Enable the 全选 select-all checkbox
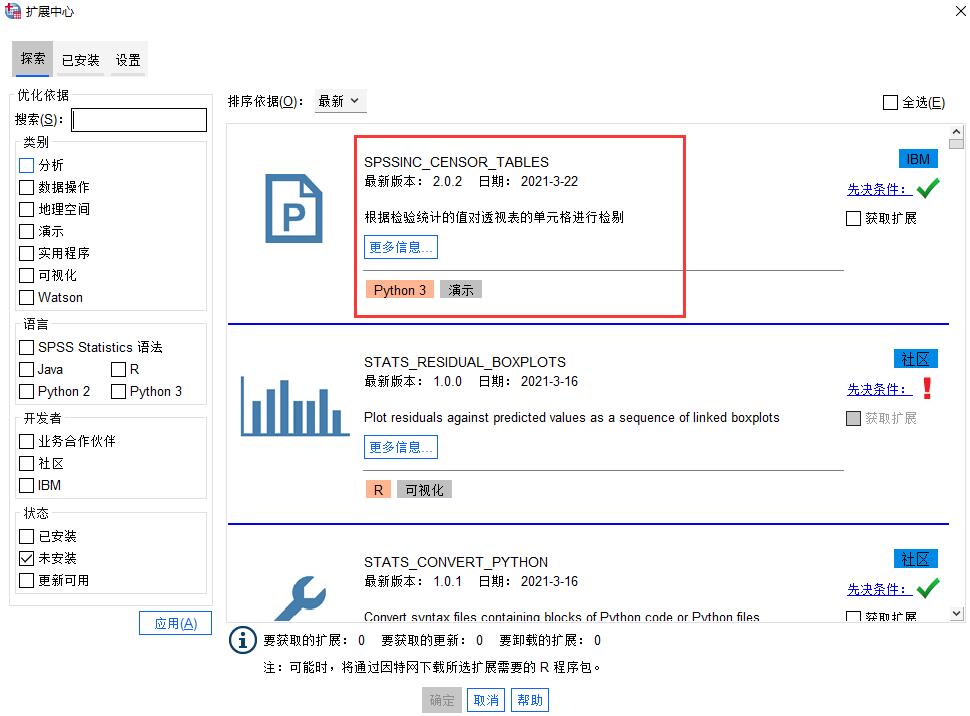This screenshot has height=716, width=970. click(x=888, y=102)
